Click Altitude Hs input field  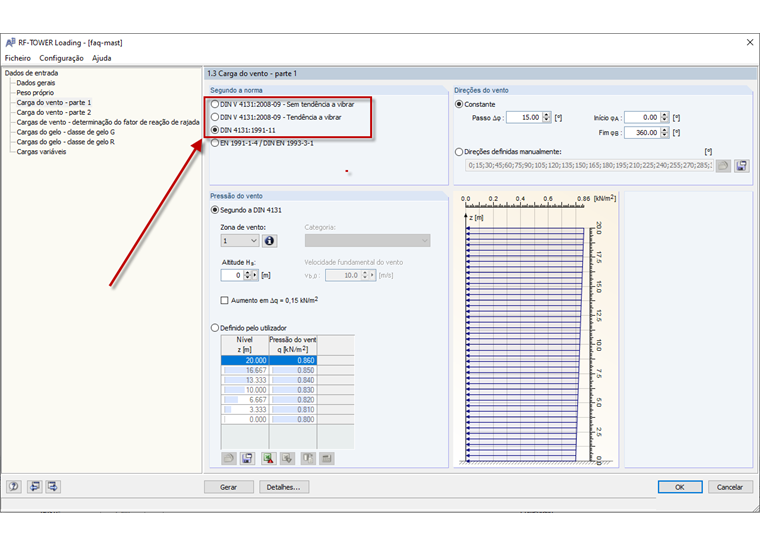232,275
